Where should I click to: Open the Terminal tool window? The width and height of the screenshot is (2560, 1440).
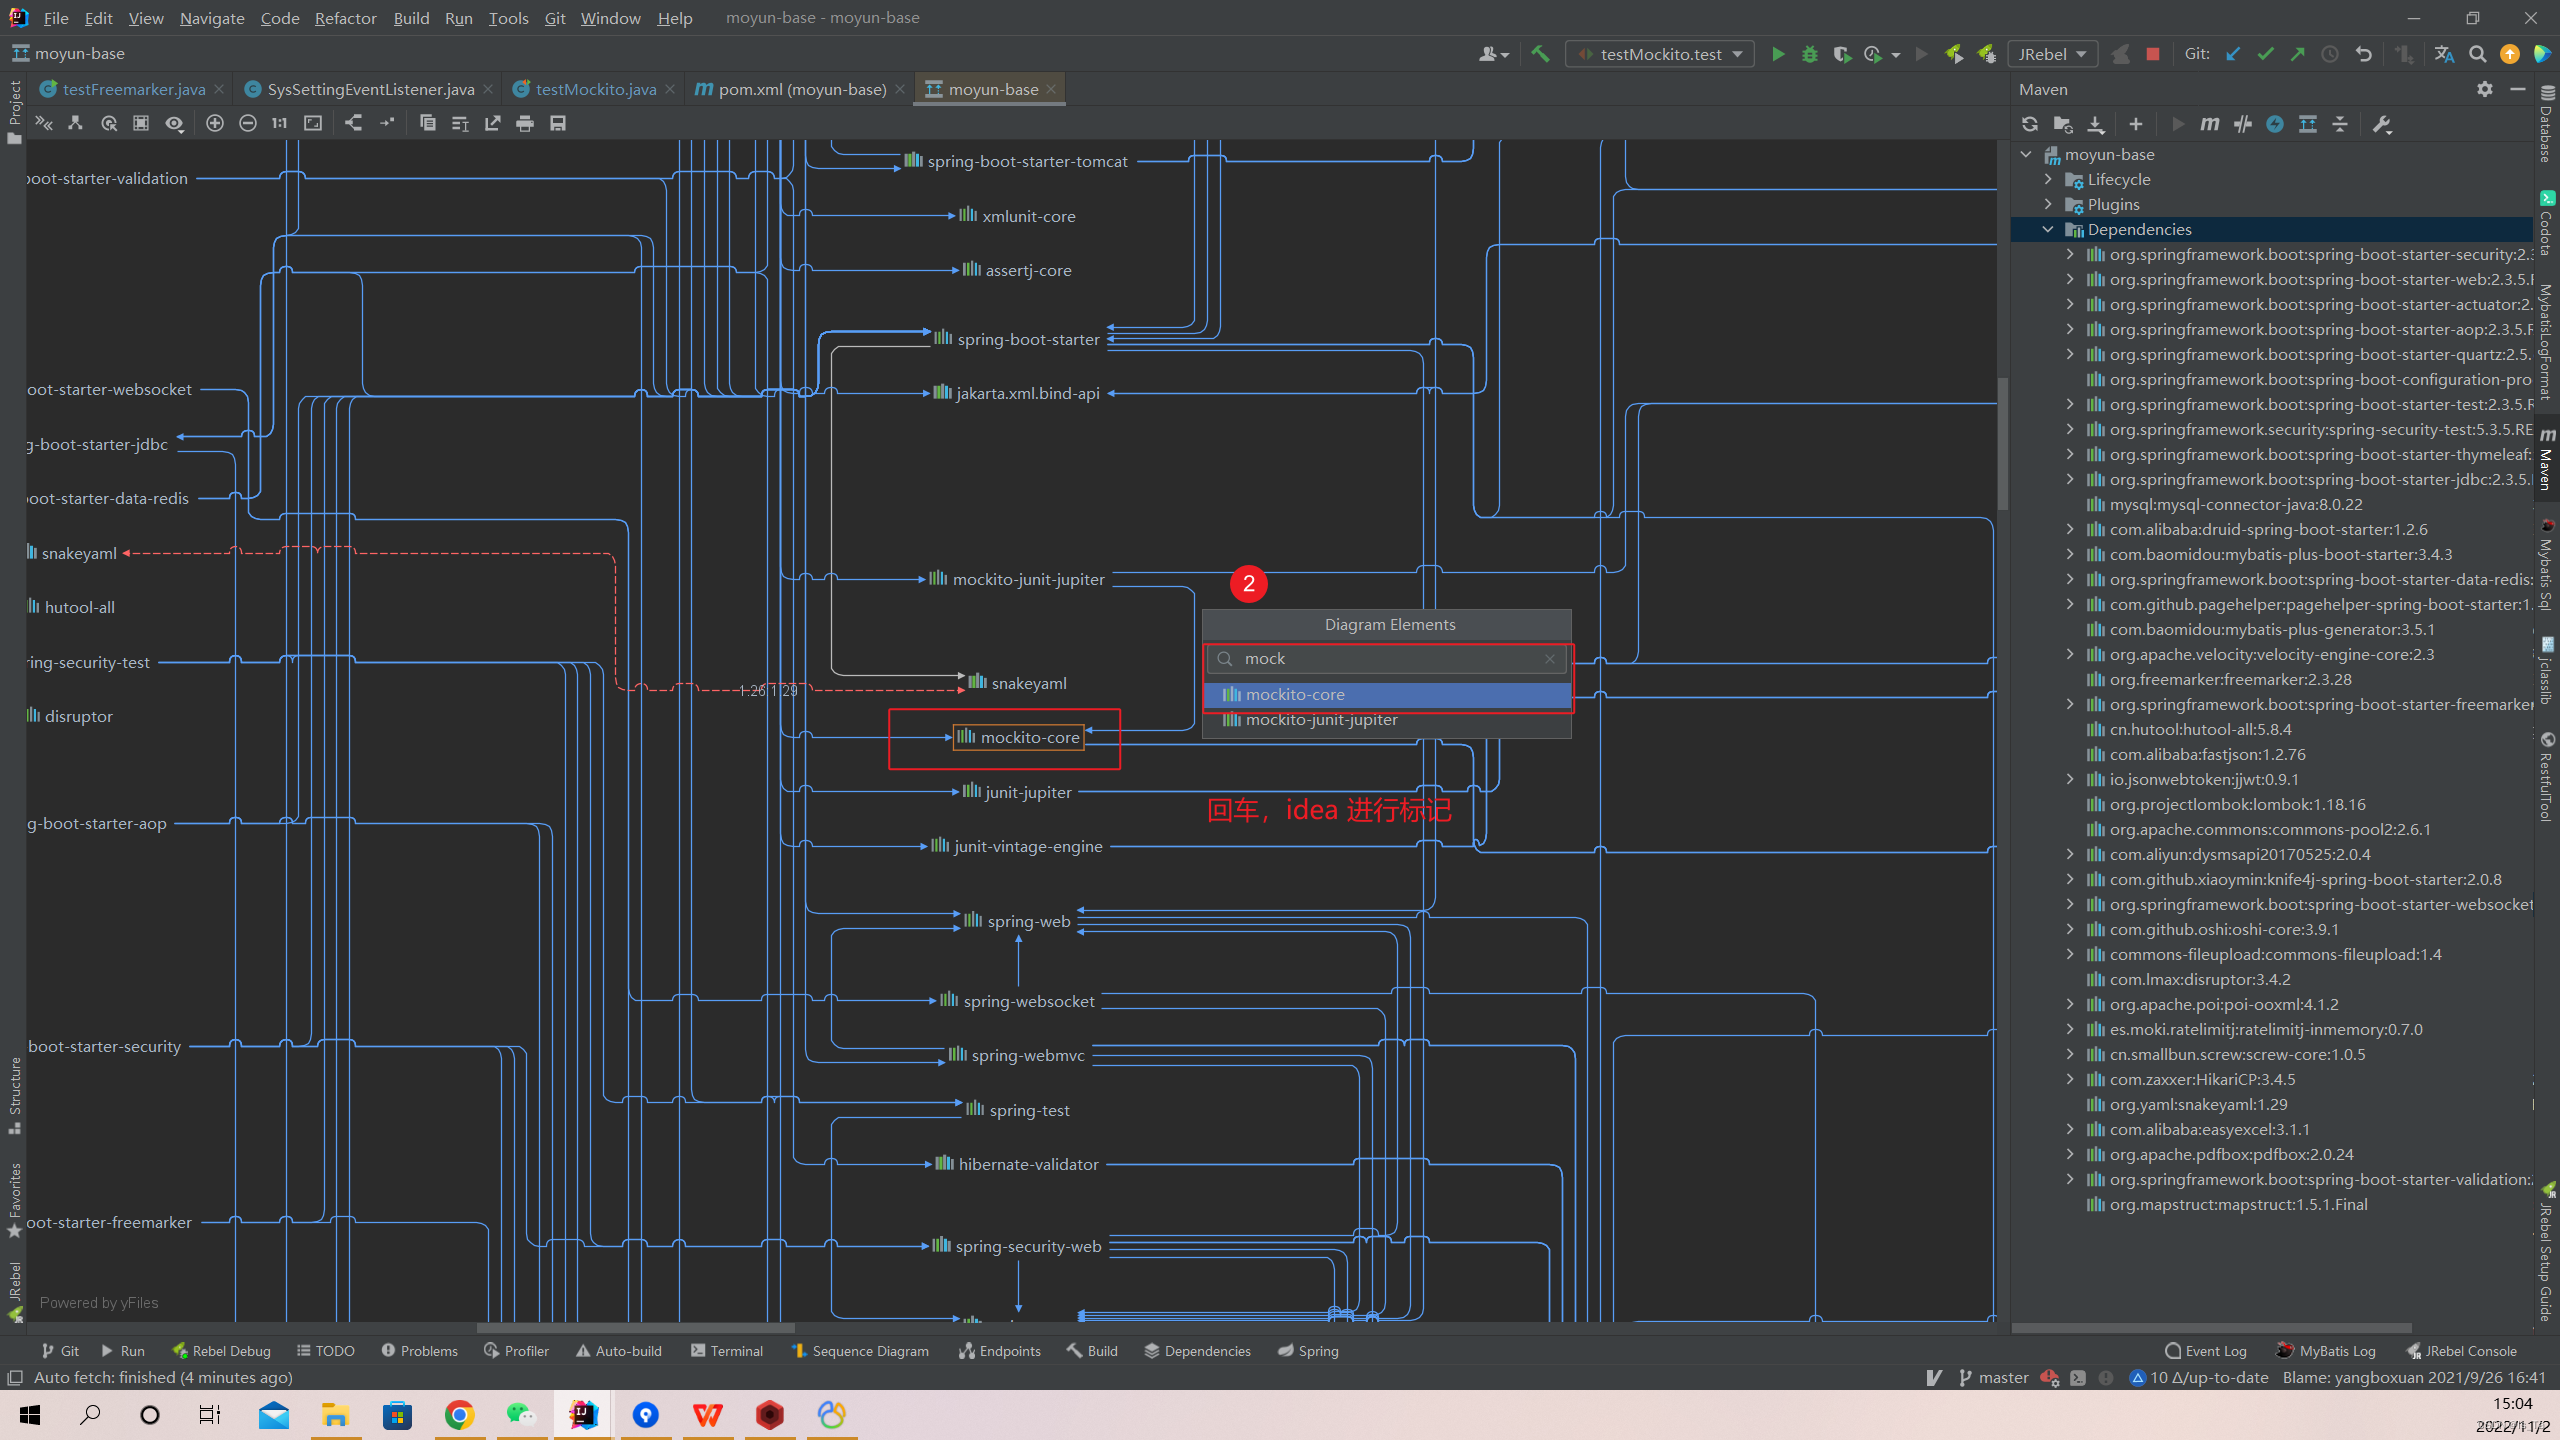(727, 1351)
